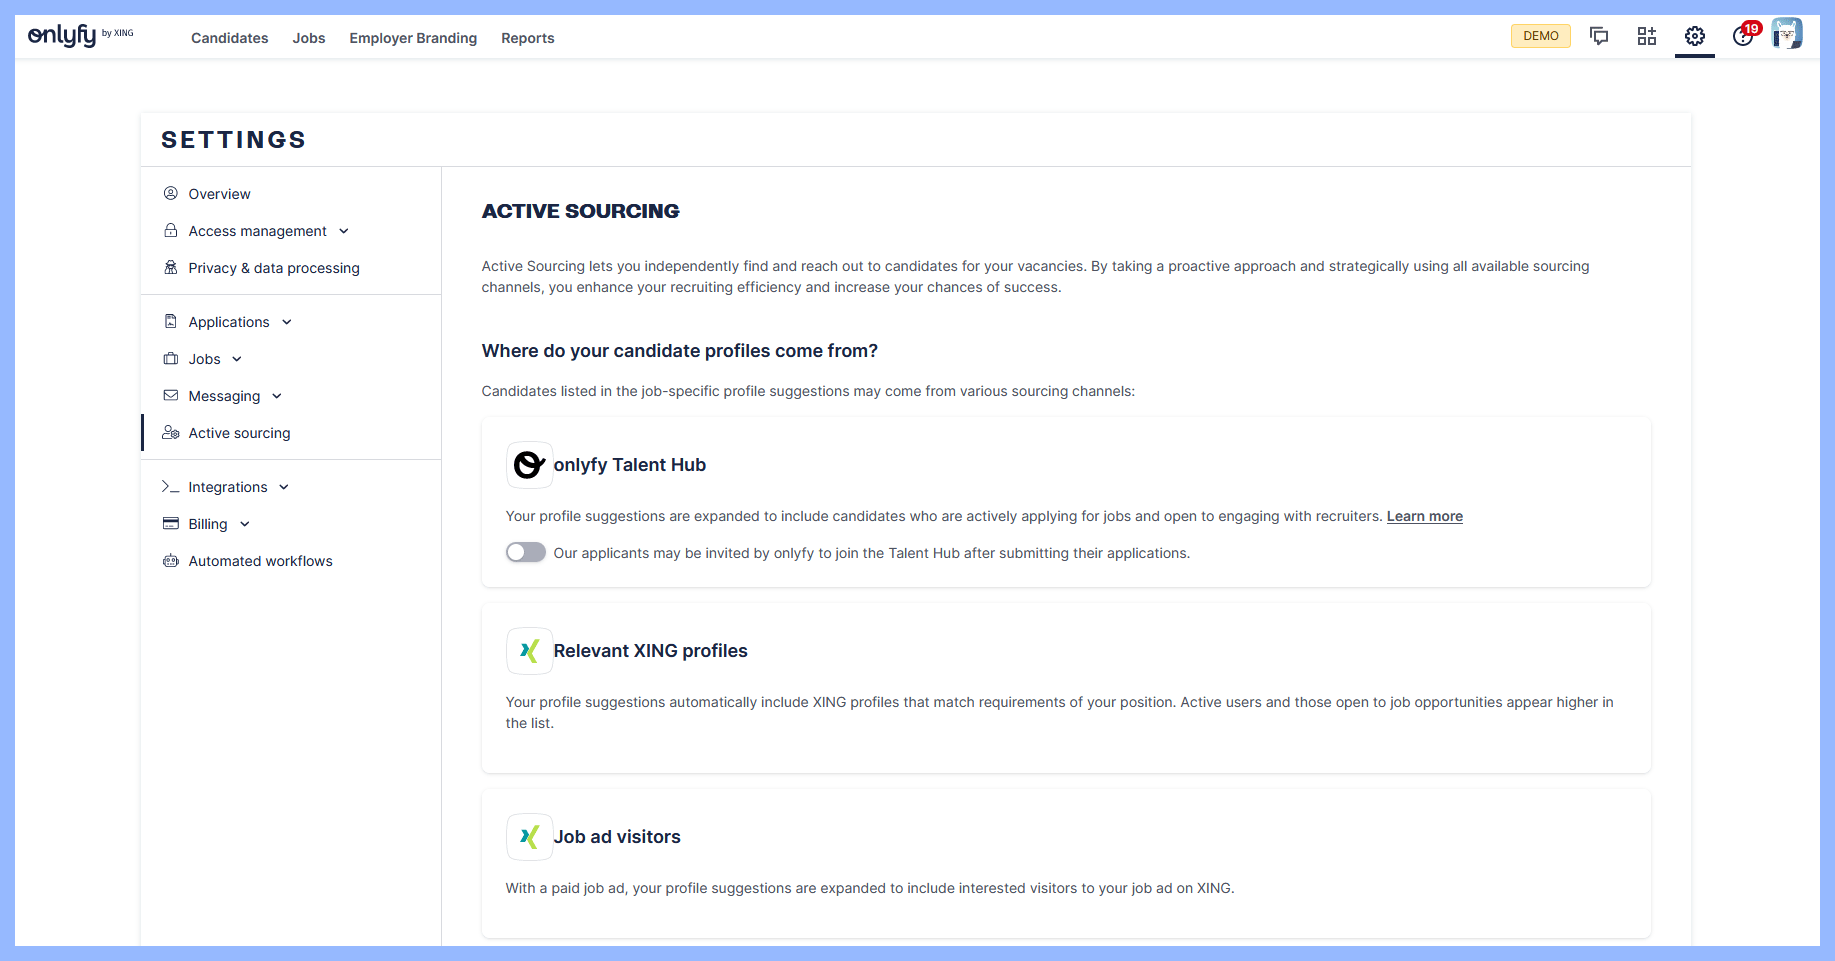Go to the Candidates tab
1835x961 pixels.
click(230, 38)
